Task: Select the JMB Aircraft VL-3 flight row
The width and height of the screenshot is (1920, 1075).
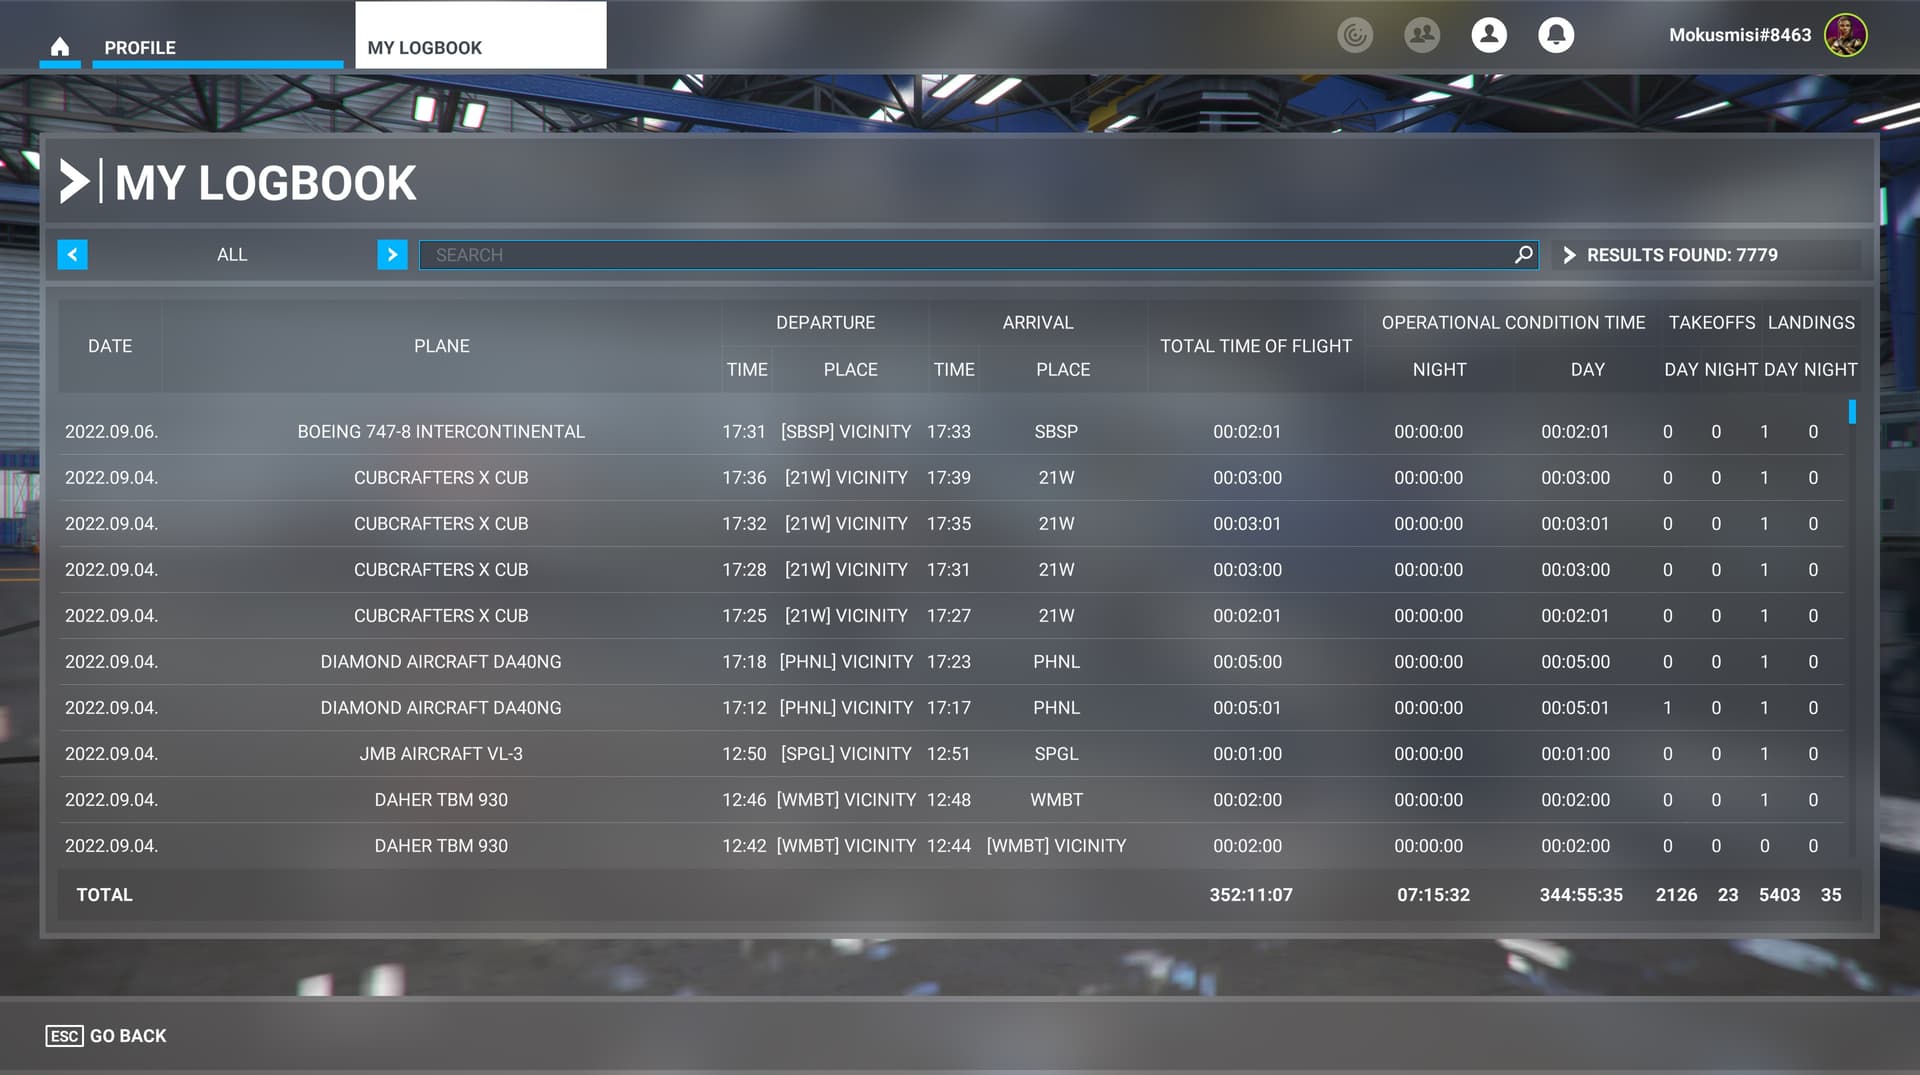Action: click(x=441, y=753)
